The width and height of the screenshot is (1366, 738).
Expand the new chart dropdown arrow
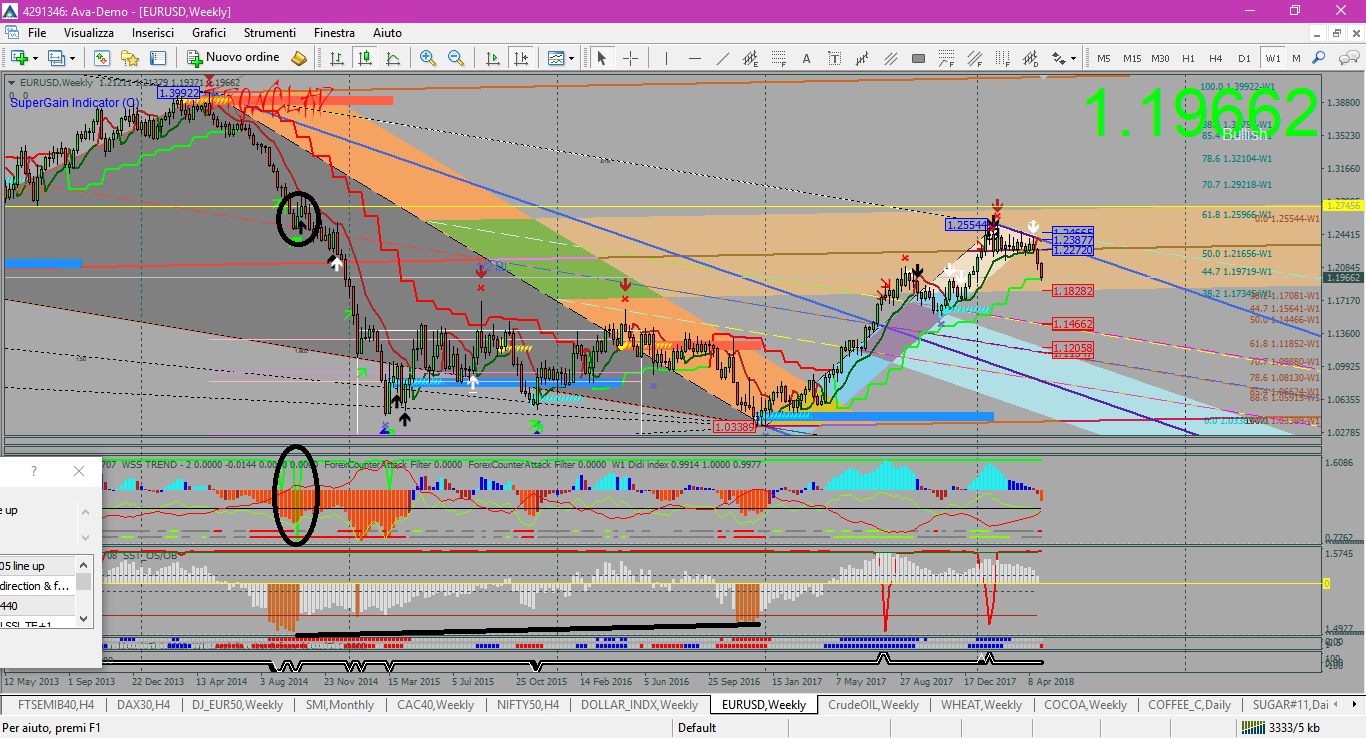[x=35, y=58]
